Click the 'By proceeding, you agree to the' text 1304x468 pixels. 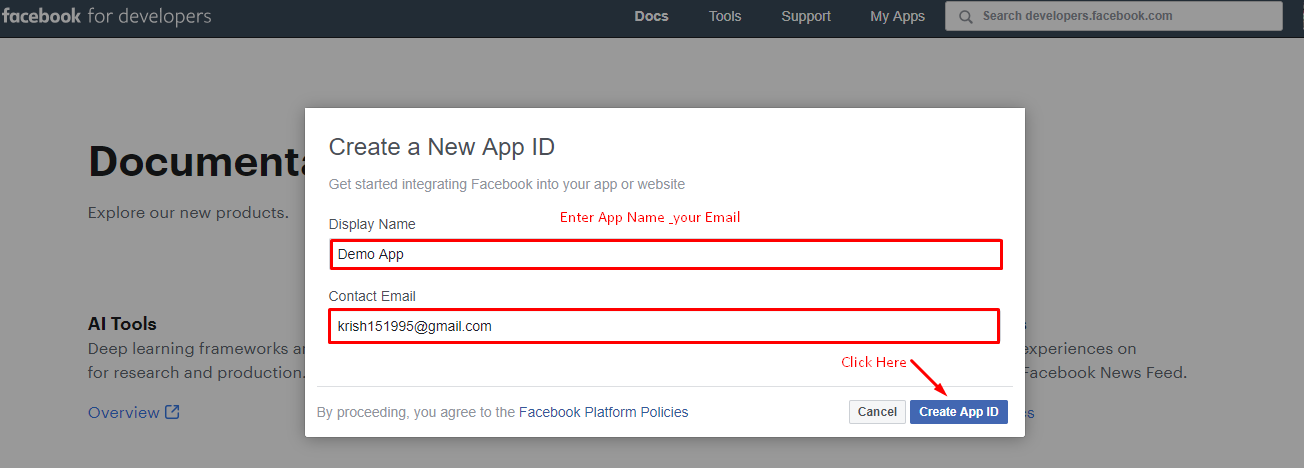coord(416,412)
